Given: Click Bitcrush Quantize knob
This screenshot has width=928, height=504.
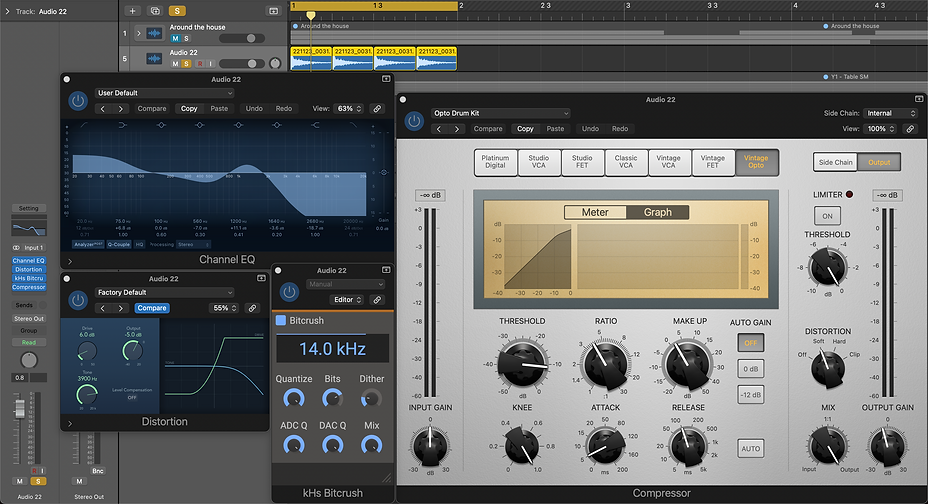Looking at the screenshot, I should click(x=294, y=398).
